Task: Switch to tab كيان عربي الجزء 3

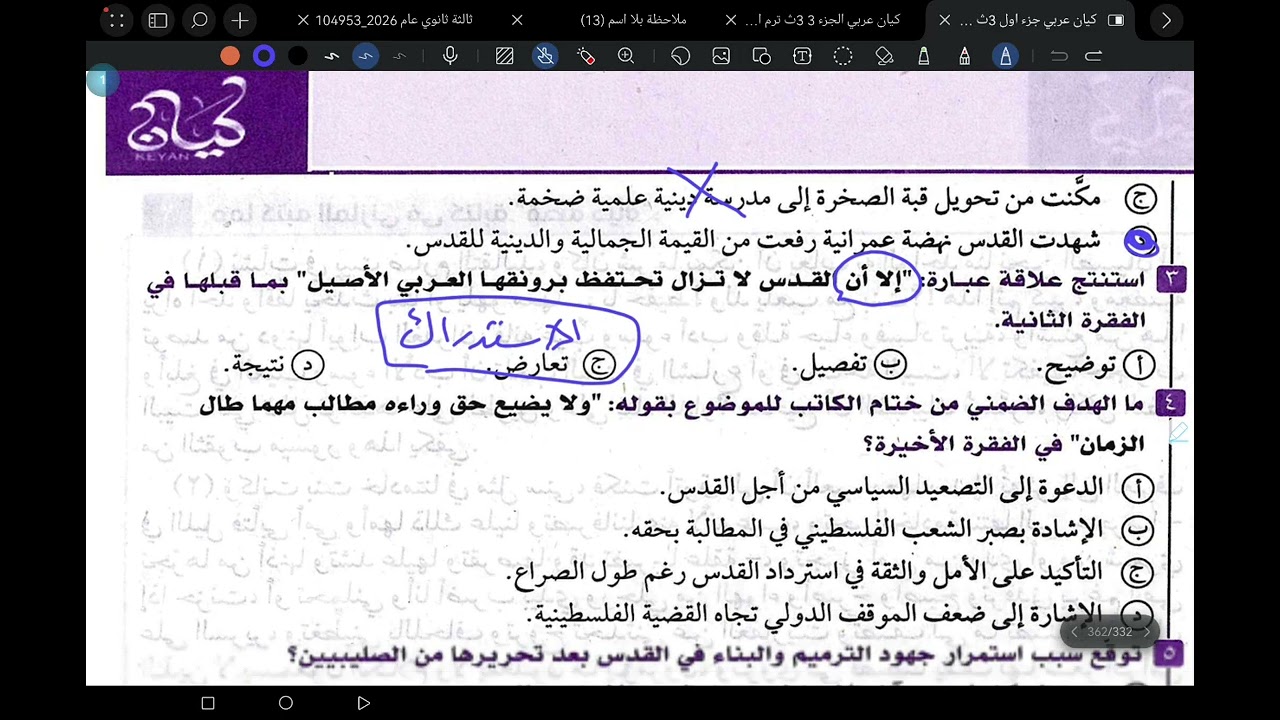Action: pyautogui.click(x=823, y=20)
